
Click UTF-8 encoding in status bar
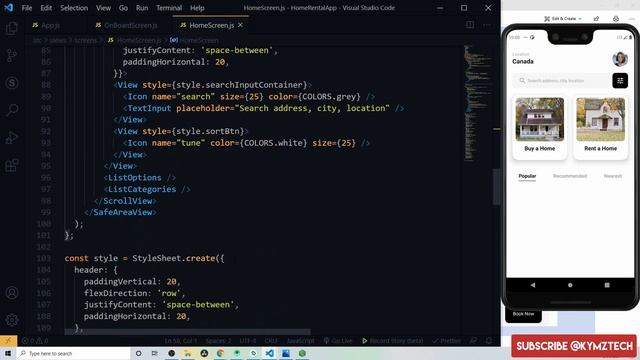coord(248,340)
